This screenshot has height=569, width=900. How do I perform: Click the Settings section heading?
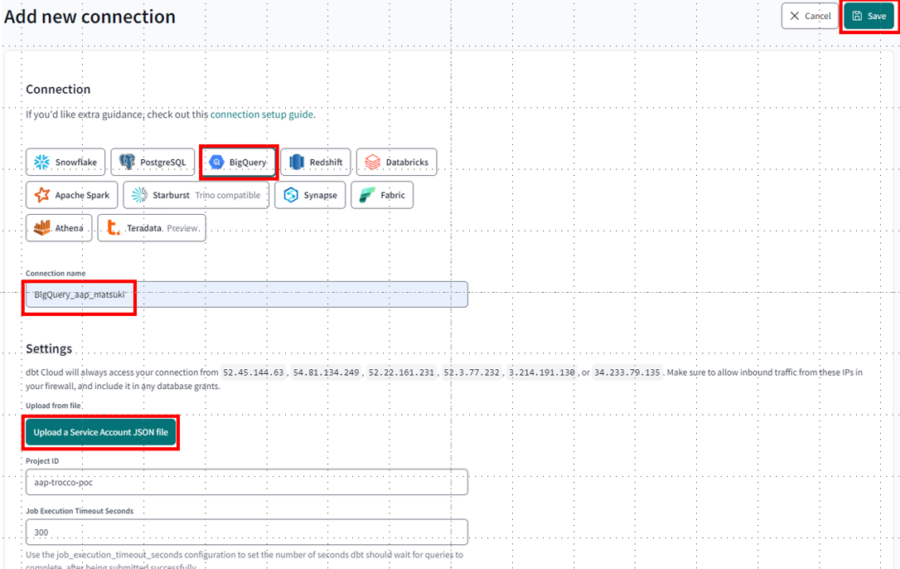[x=49, y=349]
